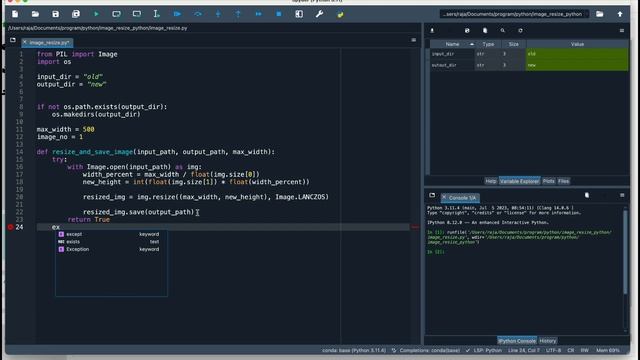Click the New file icon
640x360 pixels.
(x=15, y=14)
